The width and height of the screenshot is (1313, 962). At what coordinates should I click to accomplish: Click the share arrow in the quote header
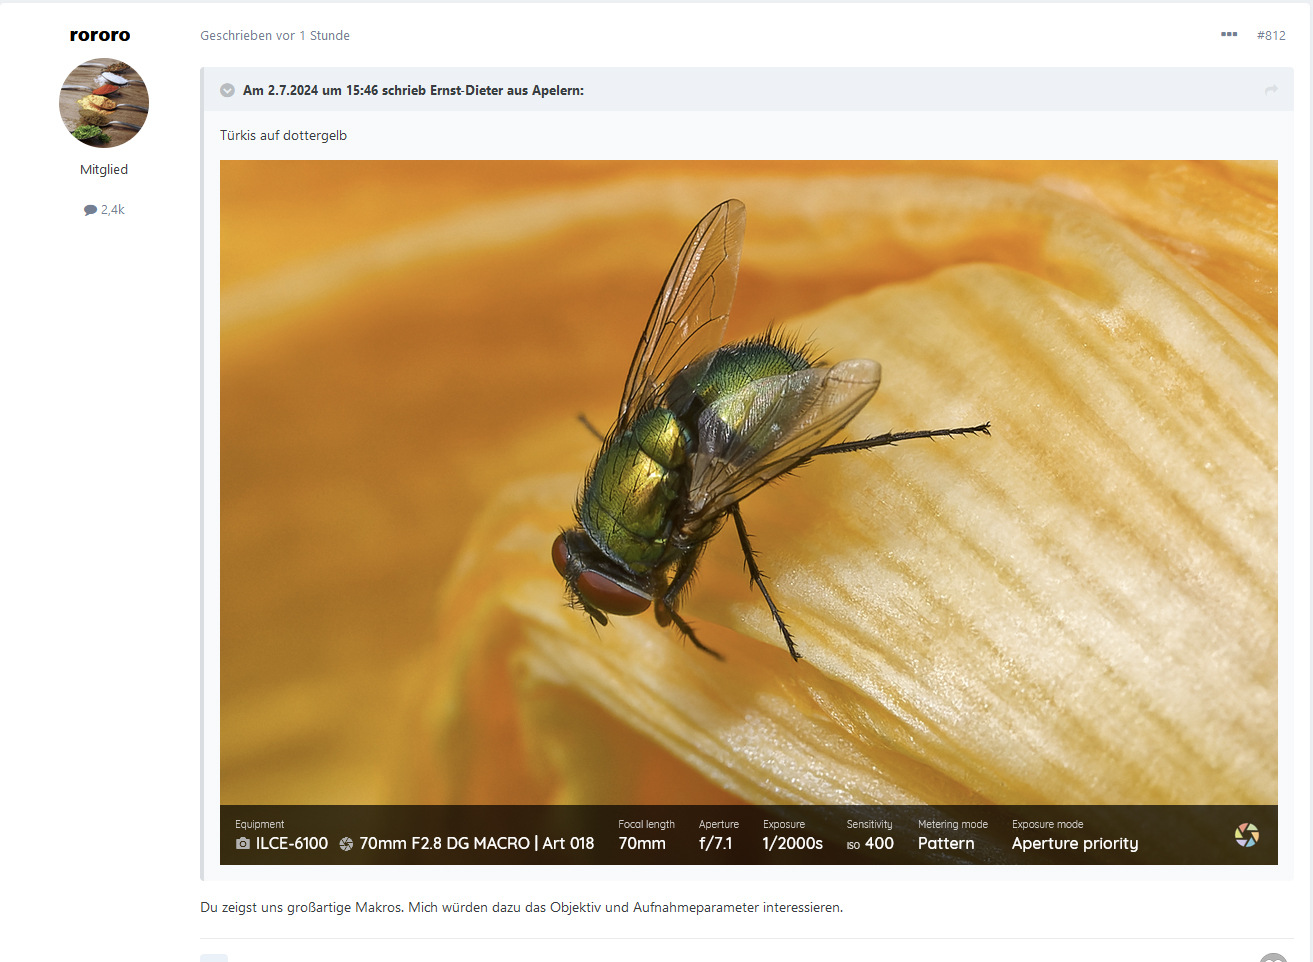1271,90
